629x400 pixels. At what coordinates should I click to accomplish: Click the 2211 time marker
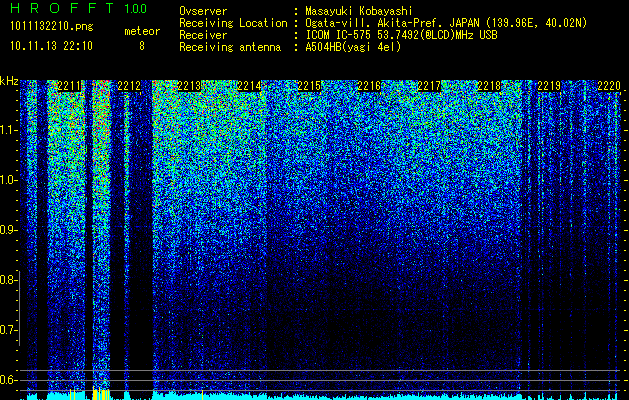point(69,86)
